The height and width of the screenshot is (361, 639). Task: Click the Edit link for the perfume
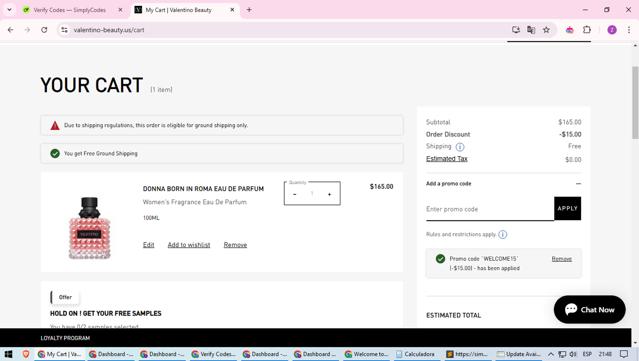pos(148,245)
